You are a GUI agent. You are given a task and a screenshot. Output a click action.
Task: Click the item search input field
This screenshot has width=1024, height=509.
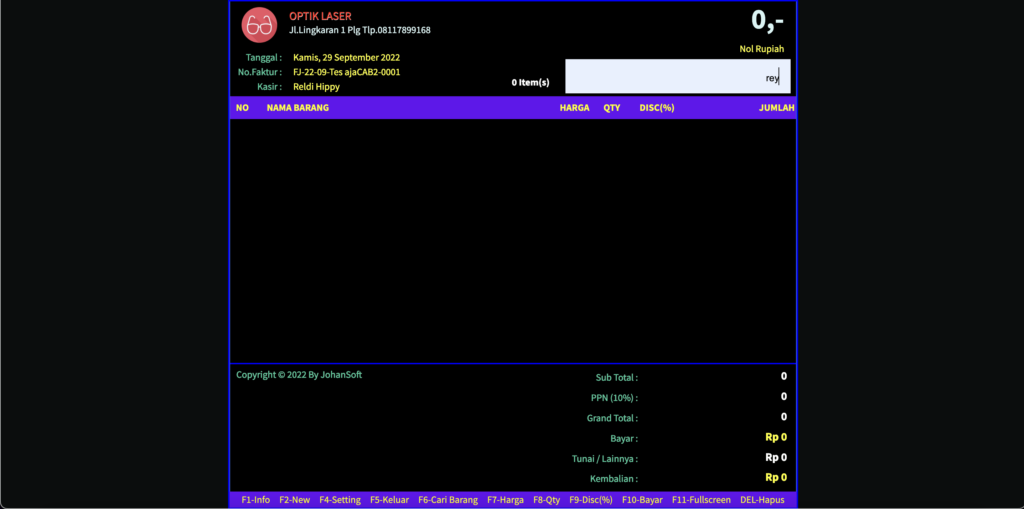(x=678, y=77)
